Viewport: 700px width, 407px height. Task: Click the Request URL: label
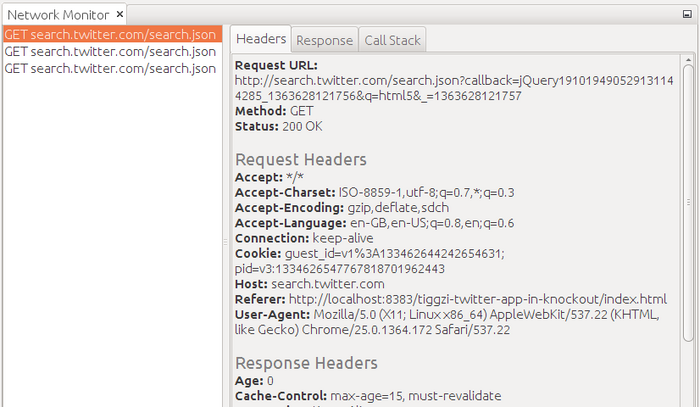point(276,65)
